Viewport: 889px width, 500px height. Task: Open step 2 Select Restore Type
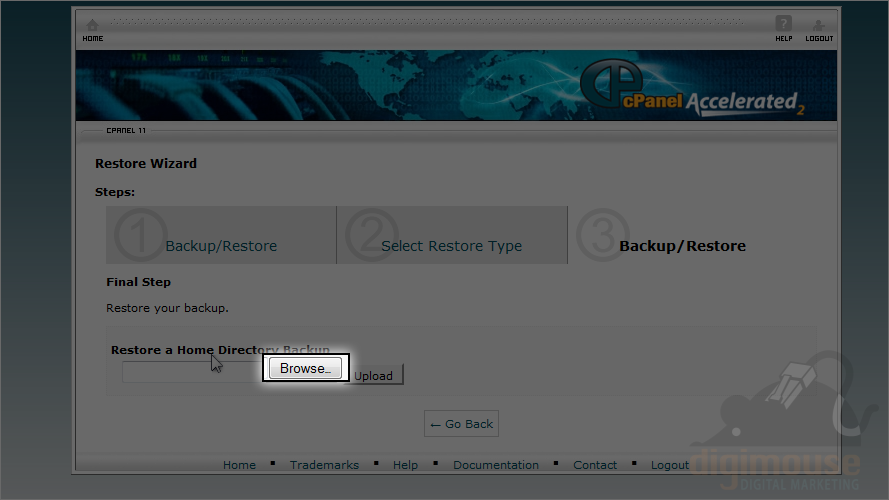point(451,246)
